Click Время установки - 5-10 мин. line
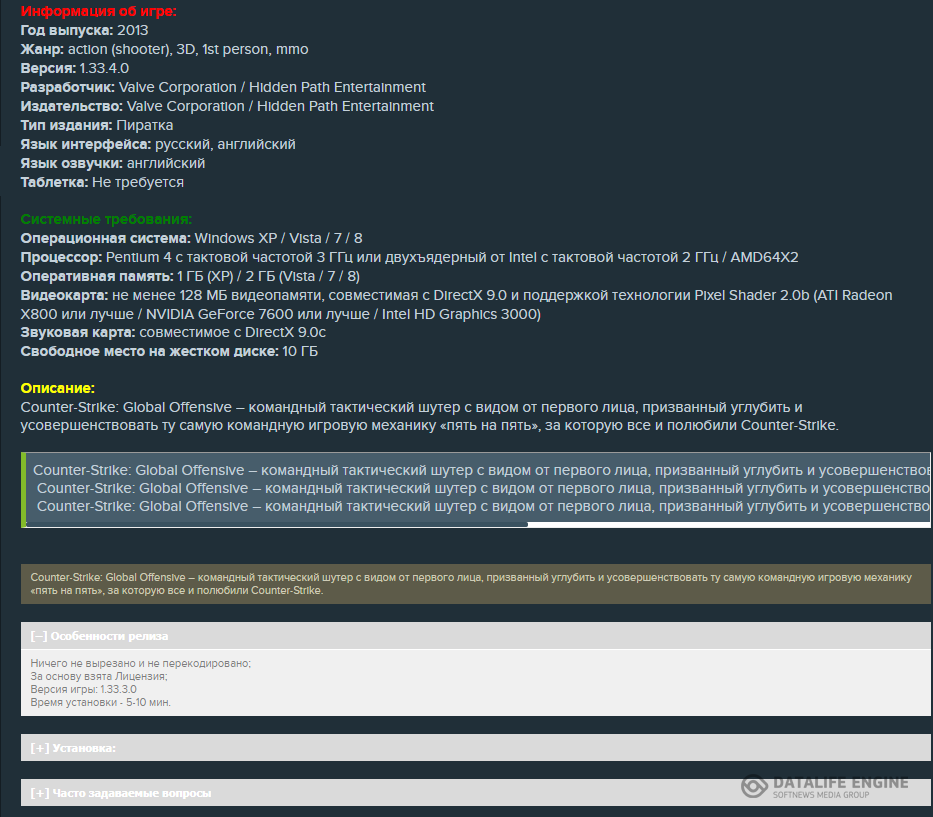The width and height of the screenshot is (933, 817). pos(101,703)
